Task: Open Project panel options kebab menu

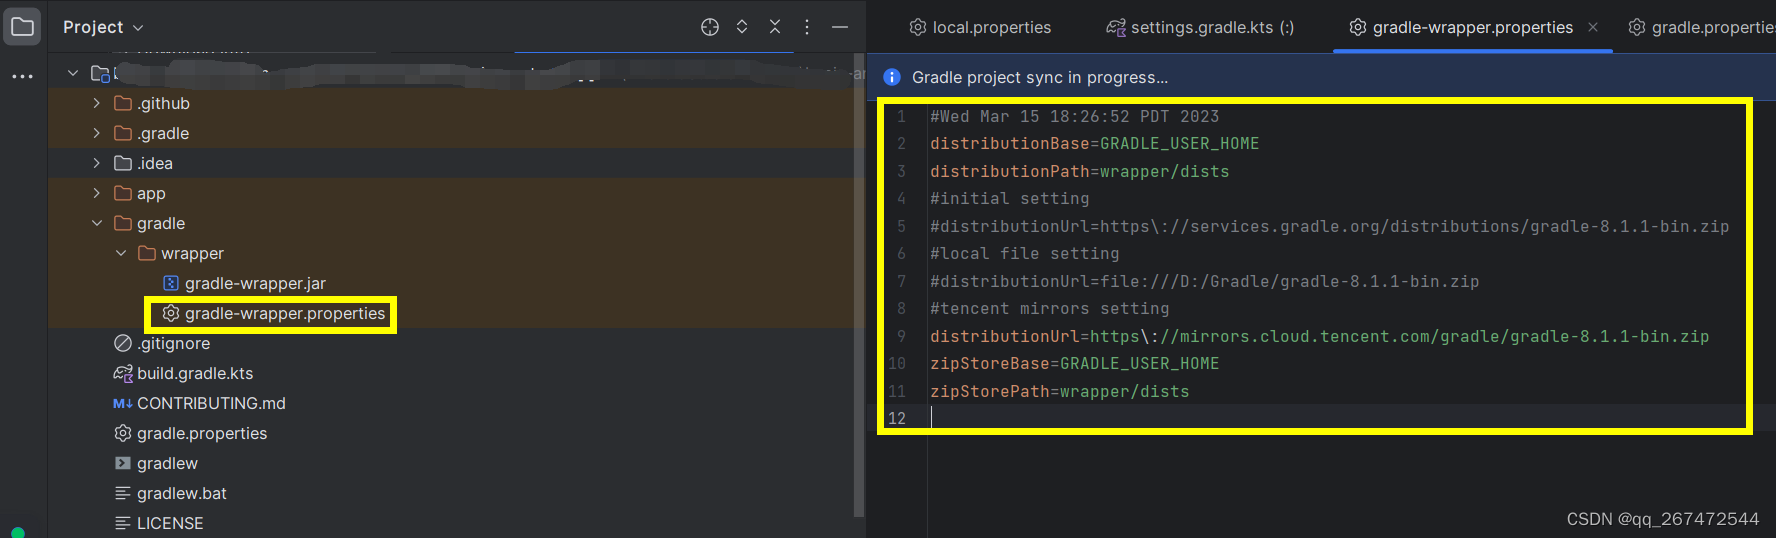Action: click(807, 27)
